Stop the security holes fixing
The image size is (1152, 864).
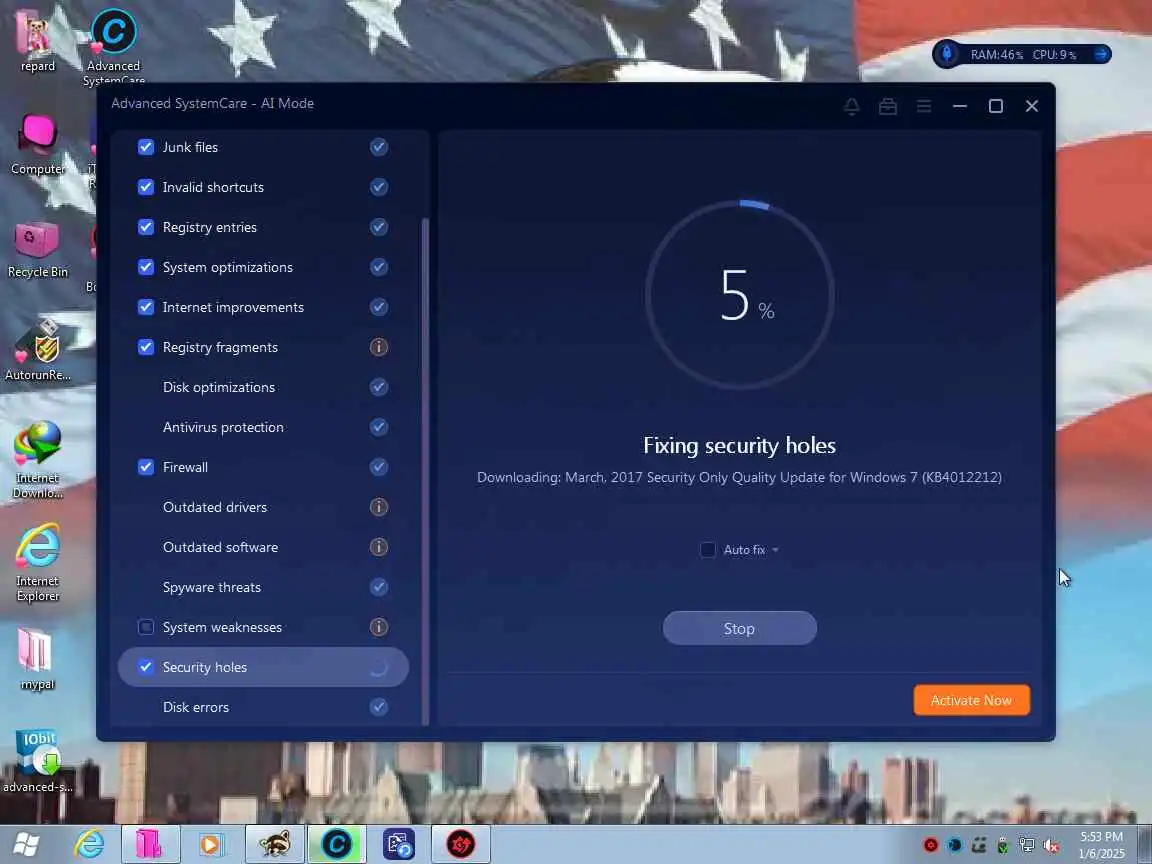coord(739,628)
